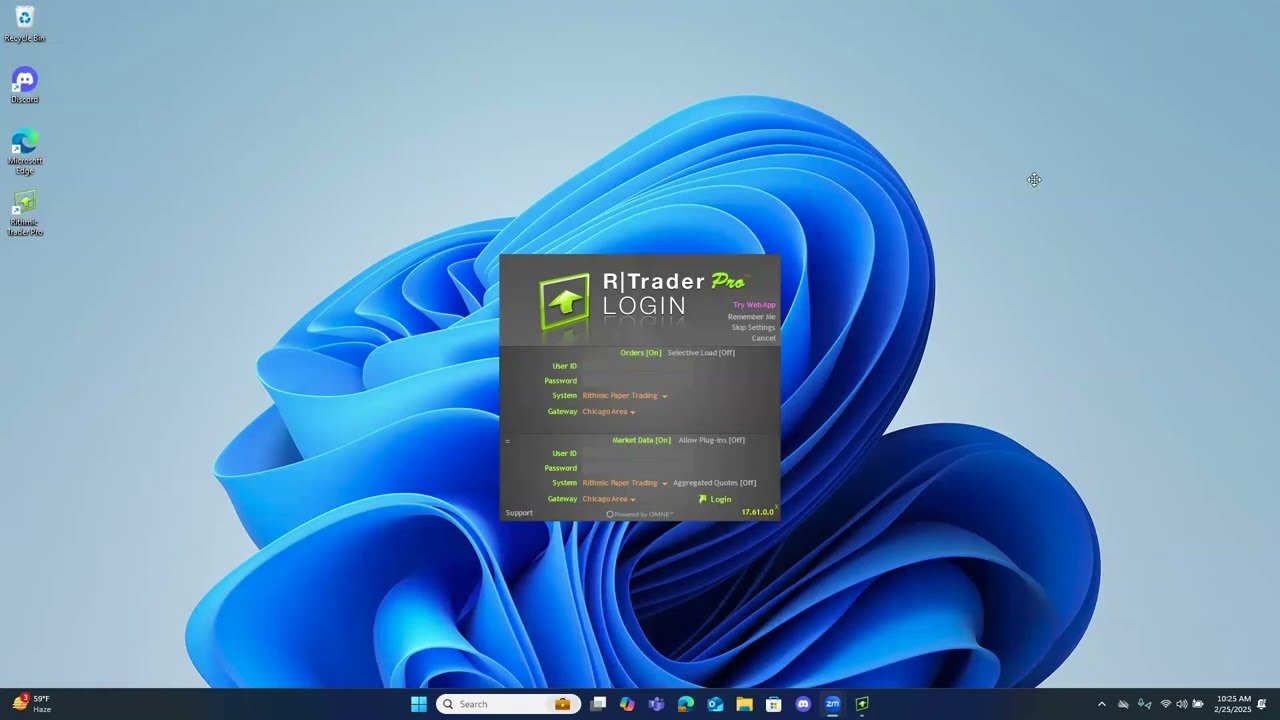The height and width of the screenshot is (720, 1280).
Task: Open Discord from the taskbar
Action: click(x=803, y=704)
